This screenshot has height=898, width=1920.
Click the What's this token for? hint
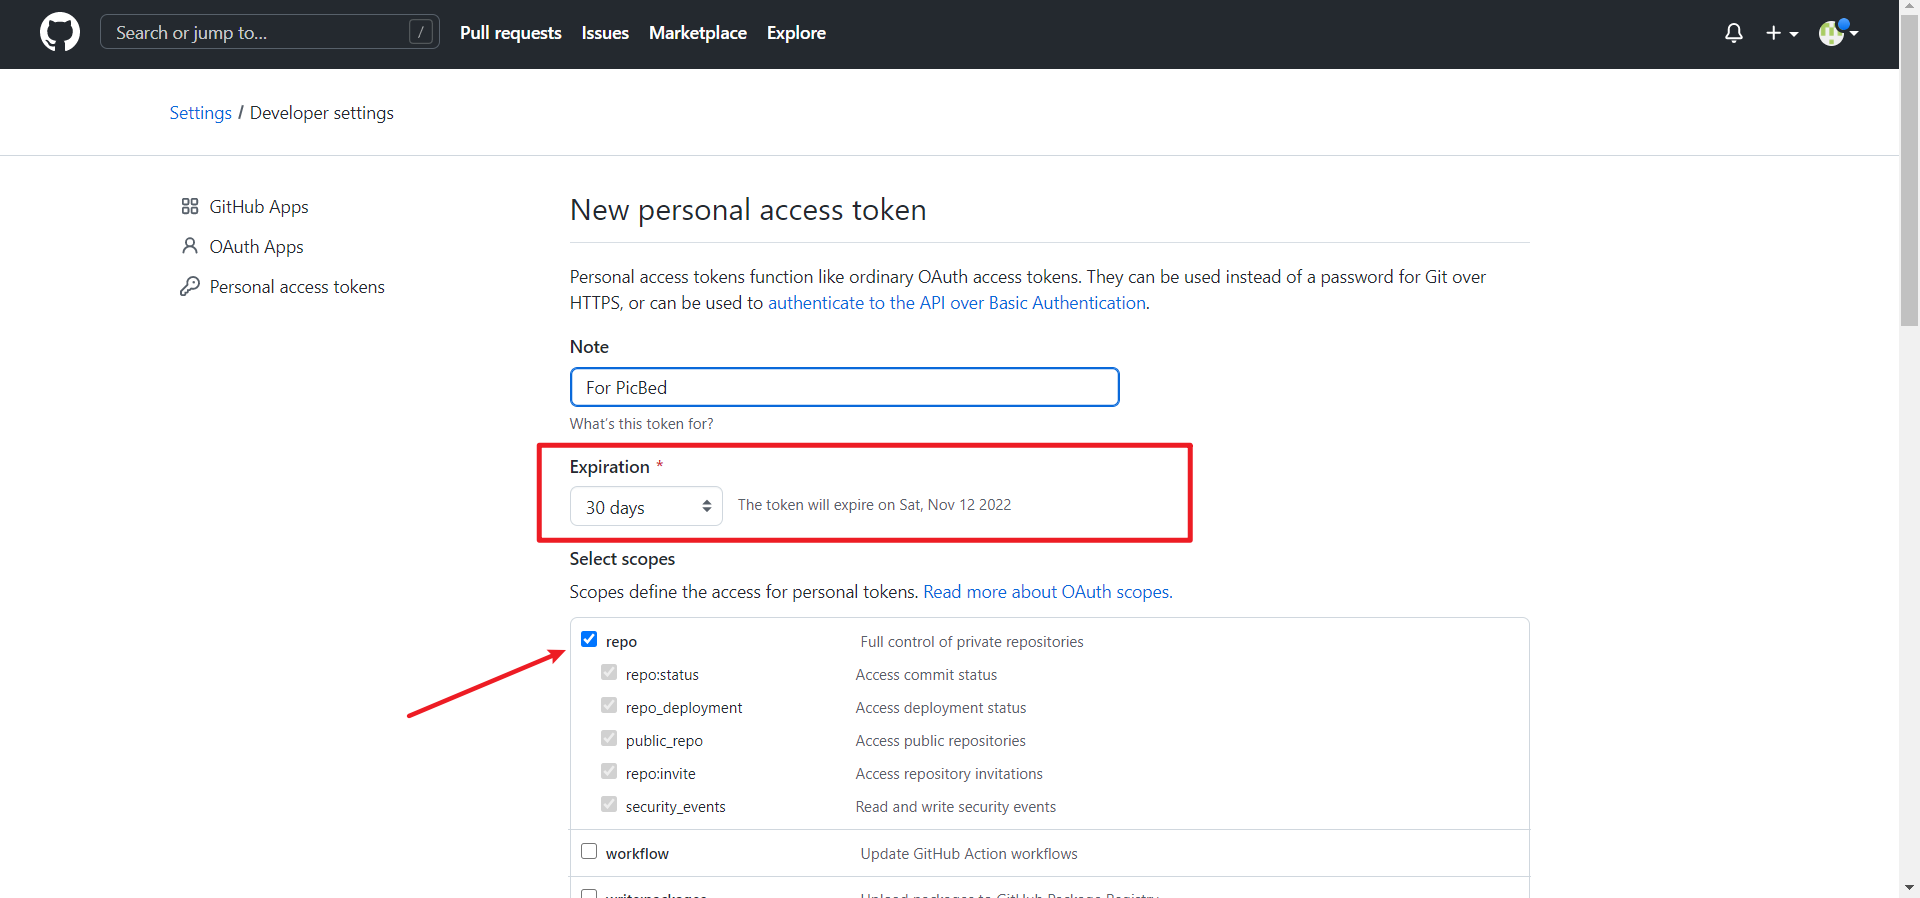642,424
